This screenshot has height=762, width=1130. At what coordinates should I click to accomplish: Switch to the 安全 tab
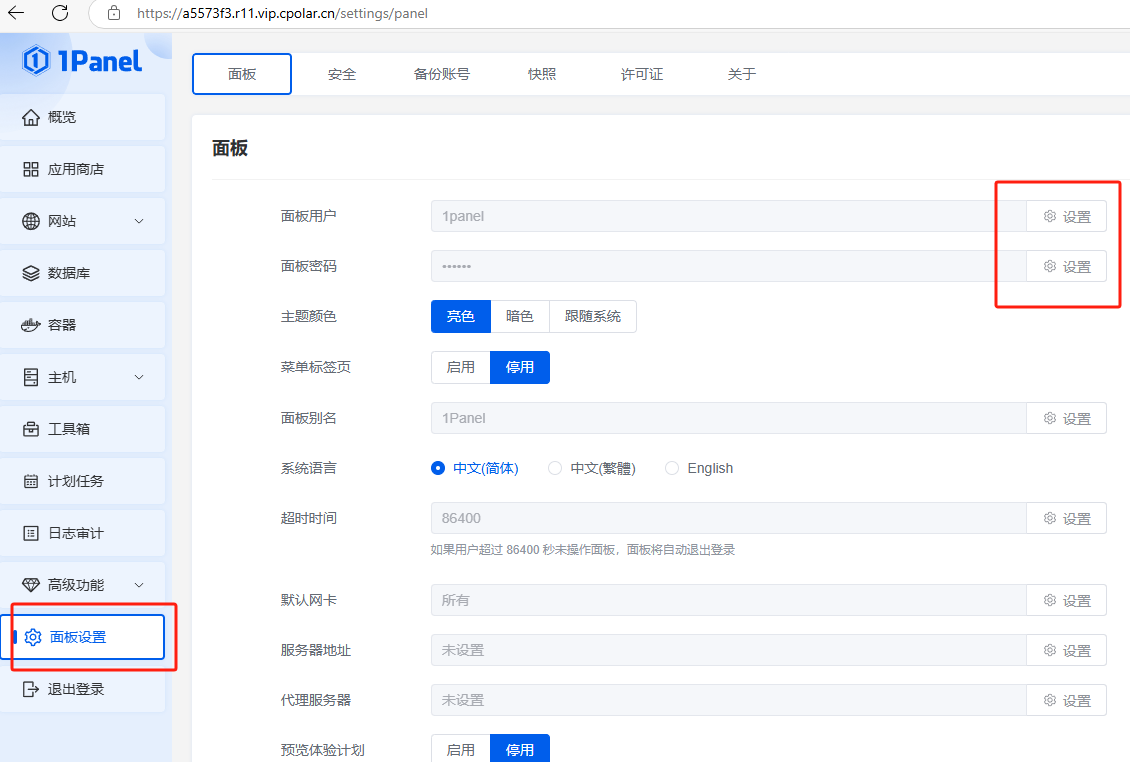pos(342,74)
